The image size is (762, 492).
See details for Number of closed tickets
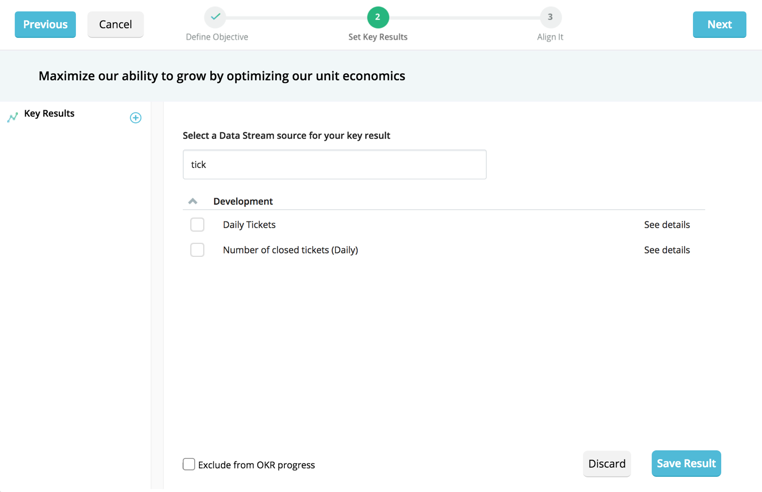[x=667, y=250]
